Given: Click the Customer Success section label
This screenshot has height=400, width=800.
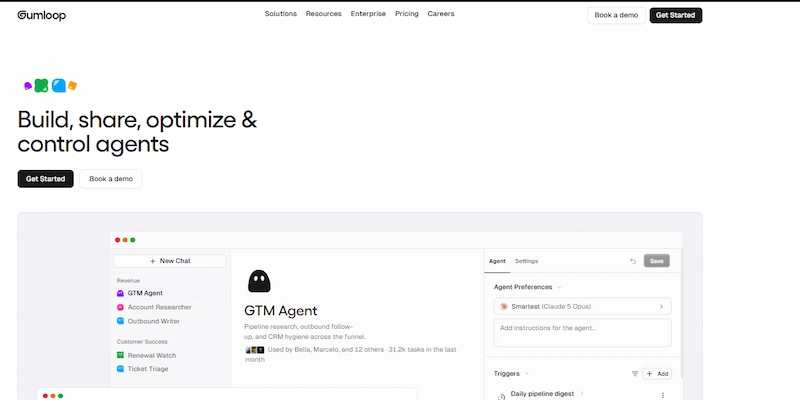Looking at the screenshot, I should click(142, 342).
